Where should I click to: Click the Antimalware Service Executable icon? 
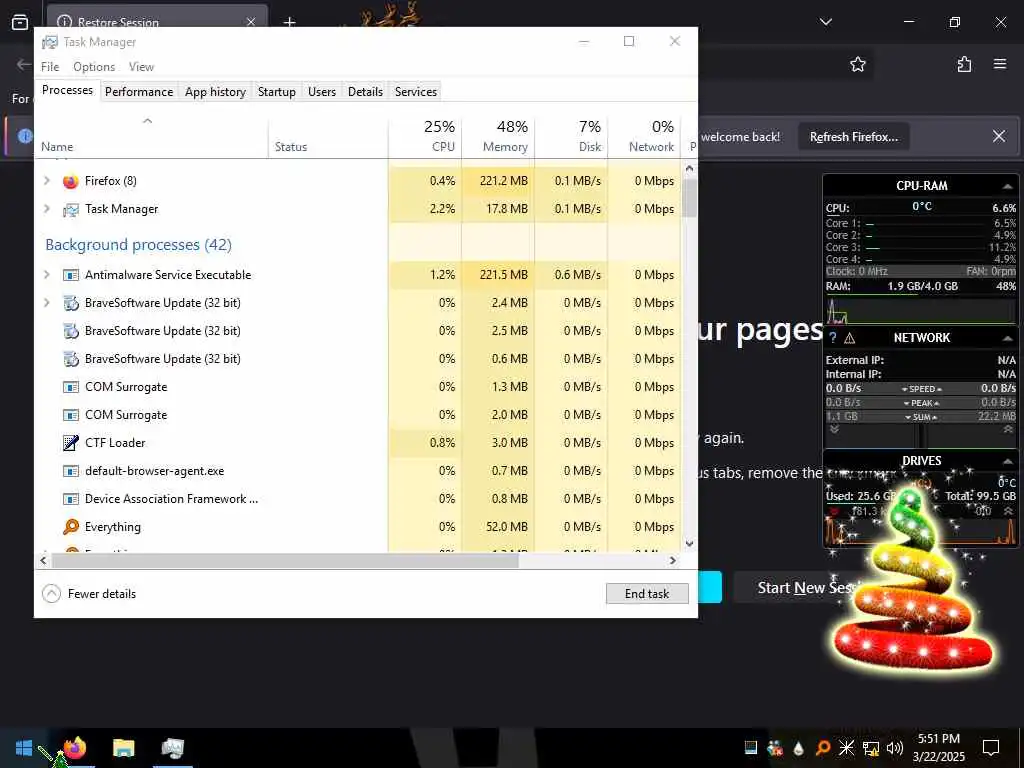(71, 275)
